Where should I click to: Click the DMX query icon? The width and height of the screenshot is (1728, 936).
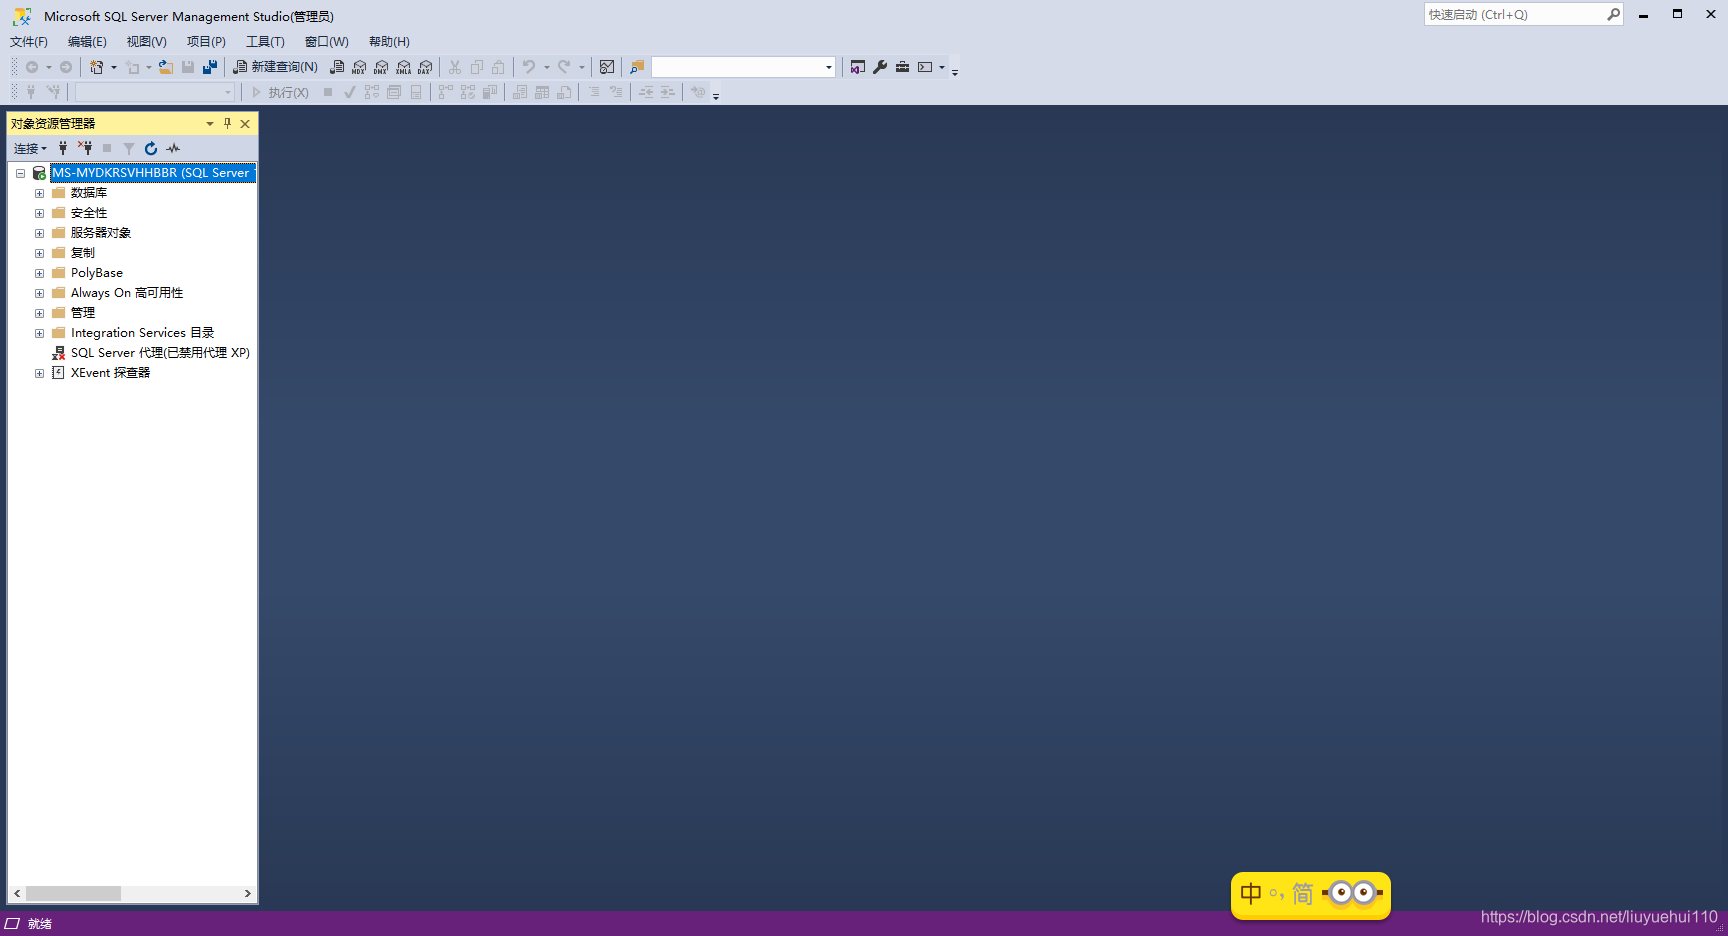pyautogui.click(x=381, y=67)
